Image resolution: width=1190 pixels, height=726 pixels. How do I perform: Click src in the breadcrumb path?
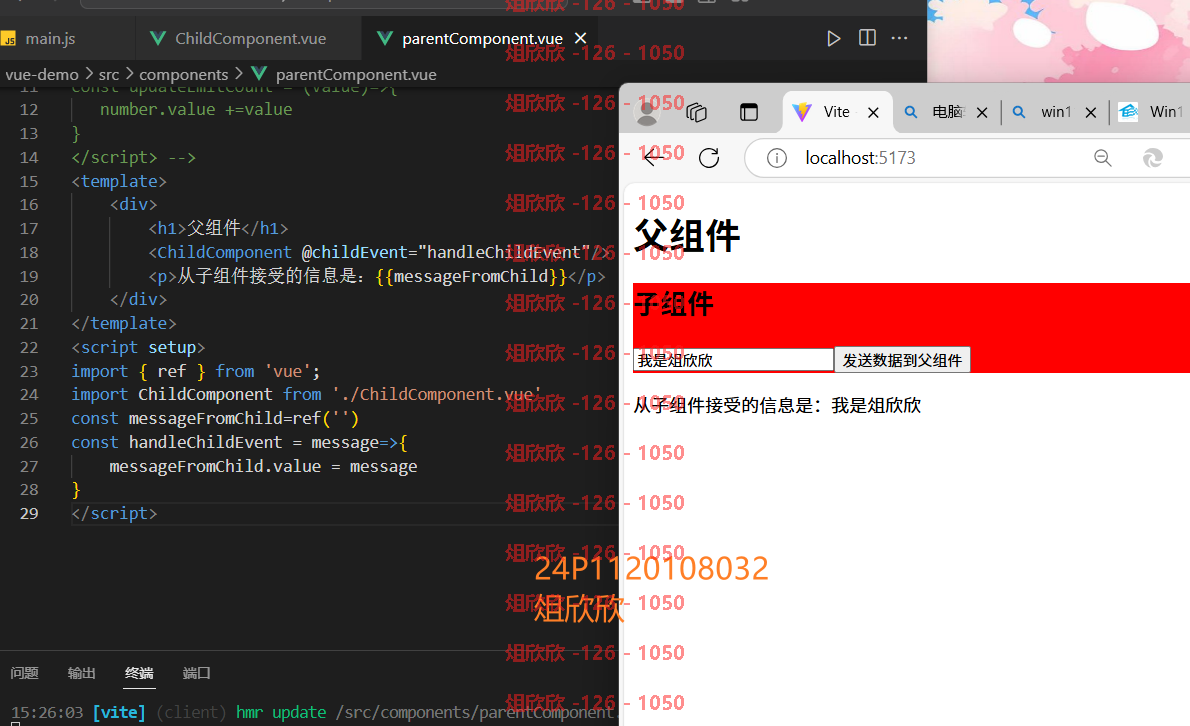point(109,74)
